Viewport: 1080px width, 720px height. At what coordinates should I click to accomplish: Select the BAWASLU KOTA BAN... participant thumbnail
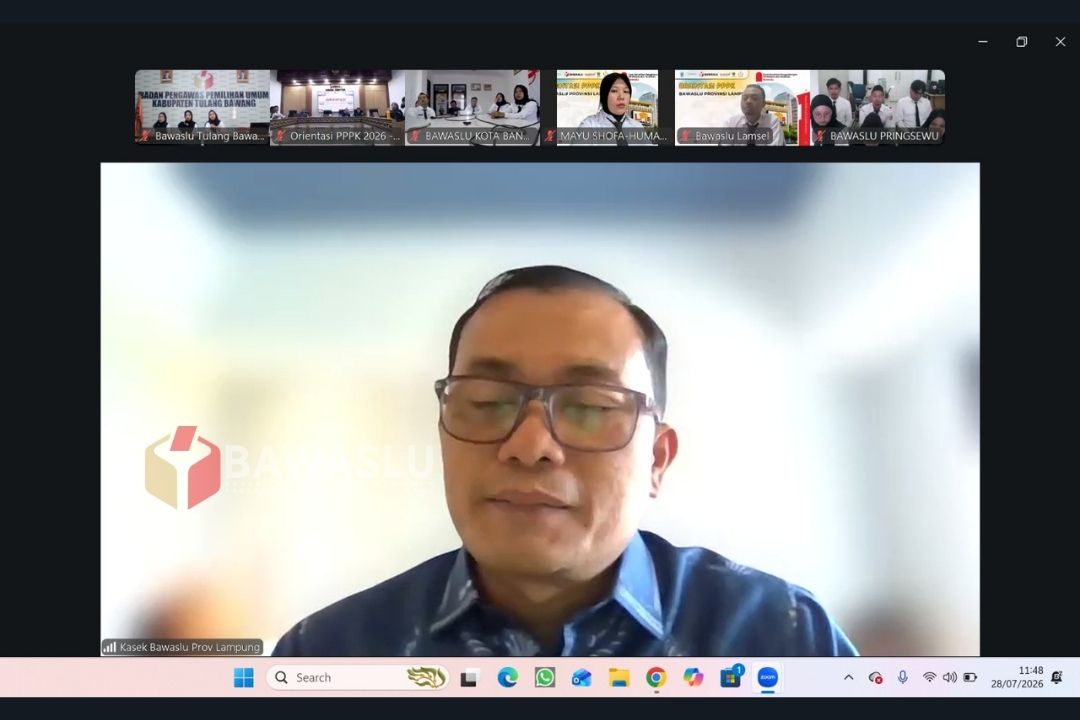point(472,107)
